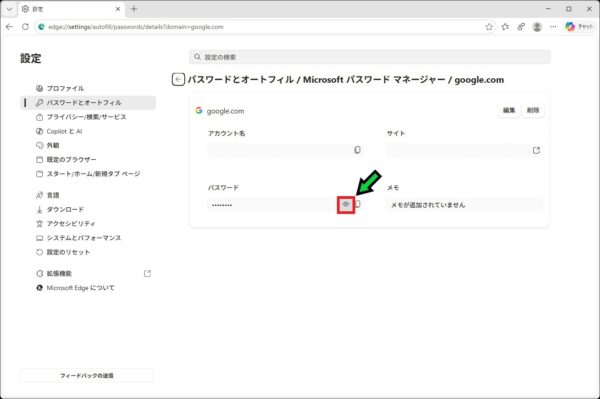Image resolution: width=600 pixels, height=399 pixels.
Task: Reload page with refresh icon
Action: tap(25, 27)
